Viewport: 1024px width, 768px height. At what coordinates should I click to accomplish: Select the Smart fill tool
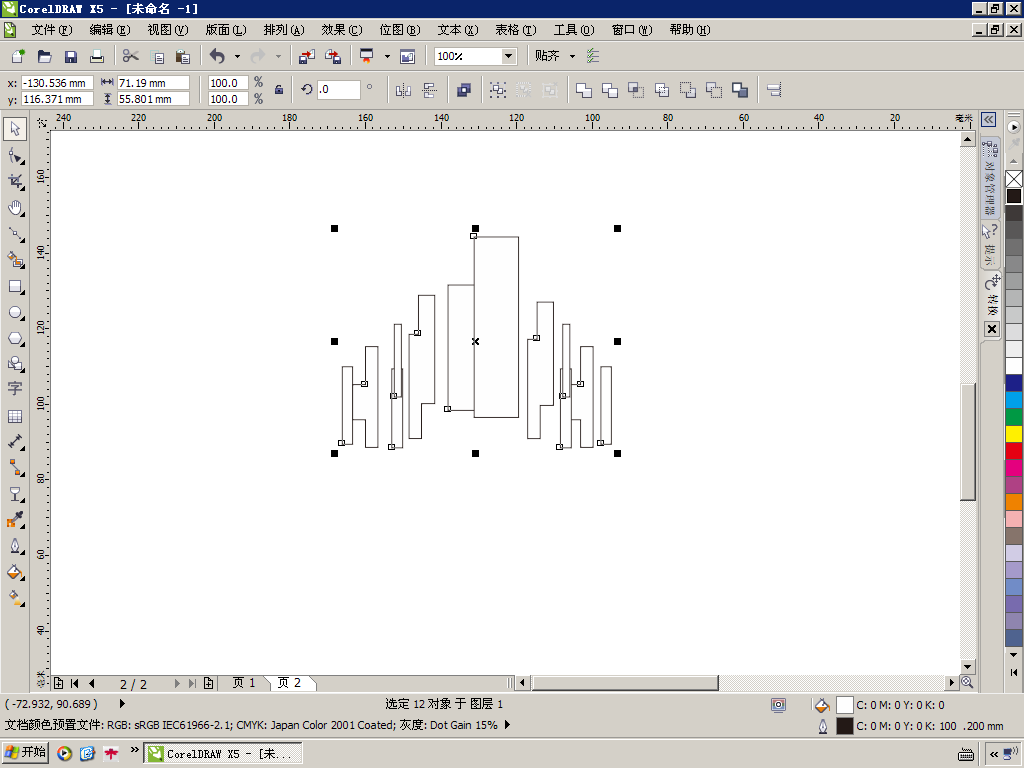pos(15,260)
